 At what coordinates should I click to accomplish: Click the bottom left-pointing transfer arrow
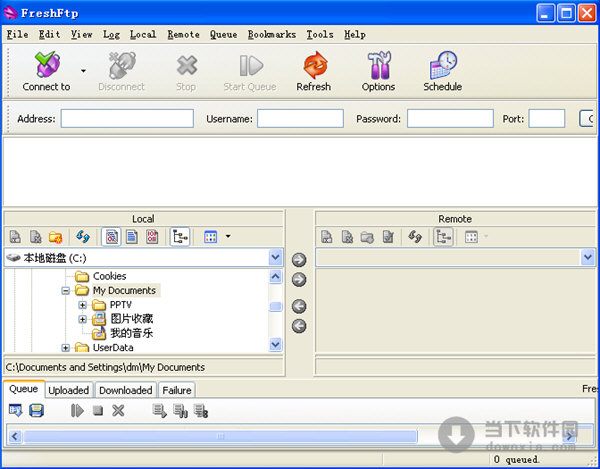299,326
